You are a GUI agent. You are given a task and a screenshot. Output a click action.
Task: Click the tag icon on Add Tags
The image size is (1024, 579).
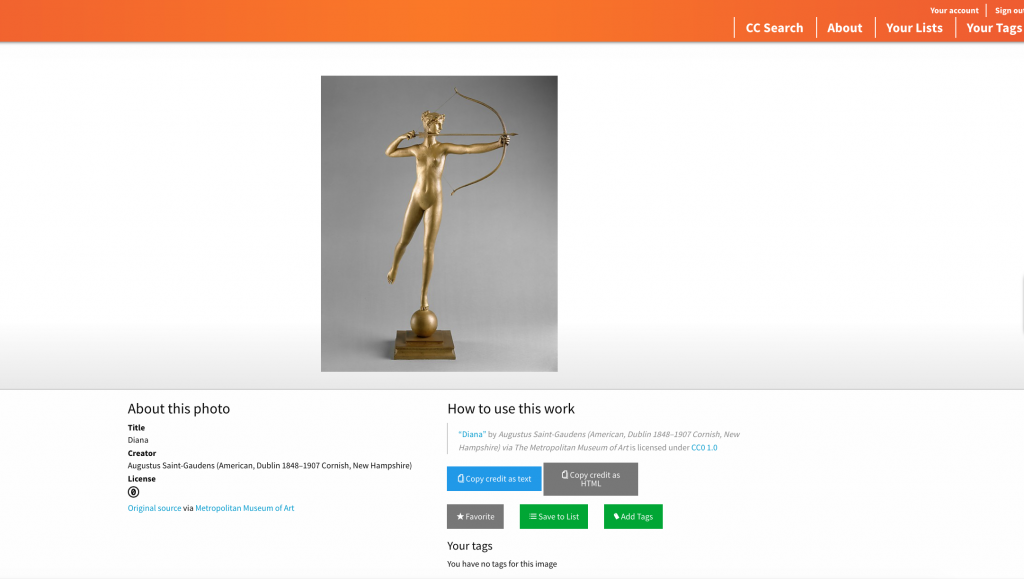pos(616,516)
